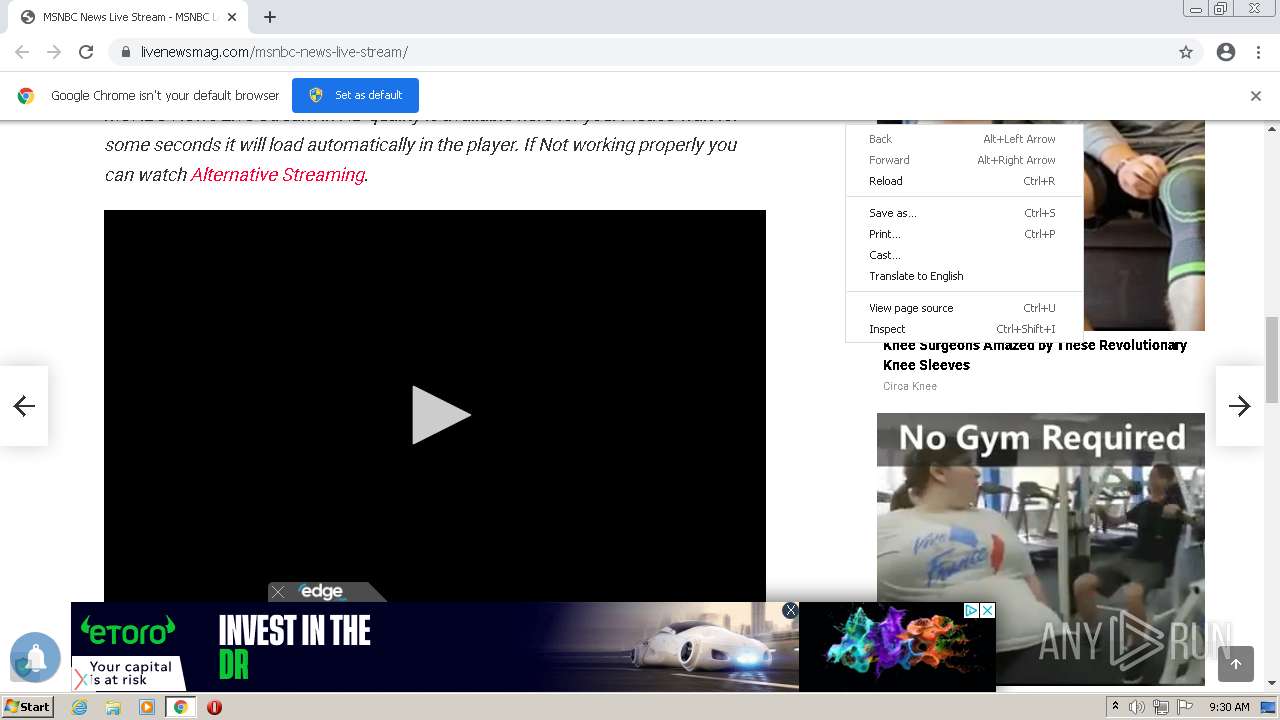Open Knee Surgeons Amazed ad headline
The width and height of the screenshot is (1280, 720).
pos(1035,355)
